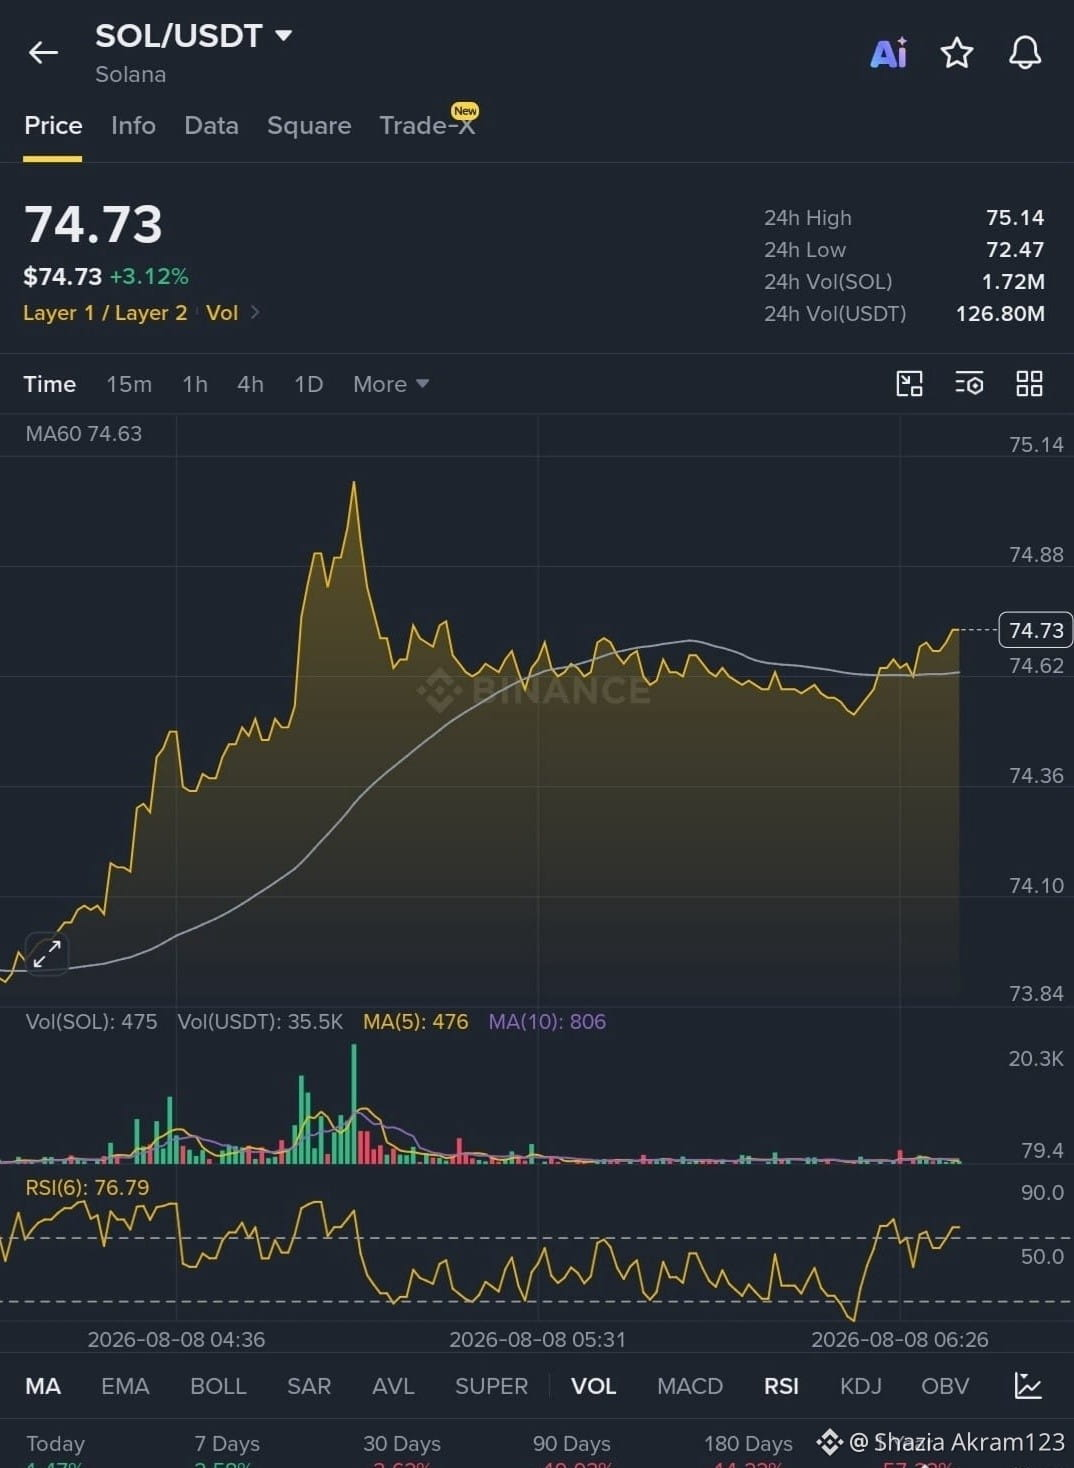Open the Vol tag link
Screen dimensions: 1074x1468
point(222,313)
